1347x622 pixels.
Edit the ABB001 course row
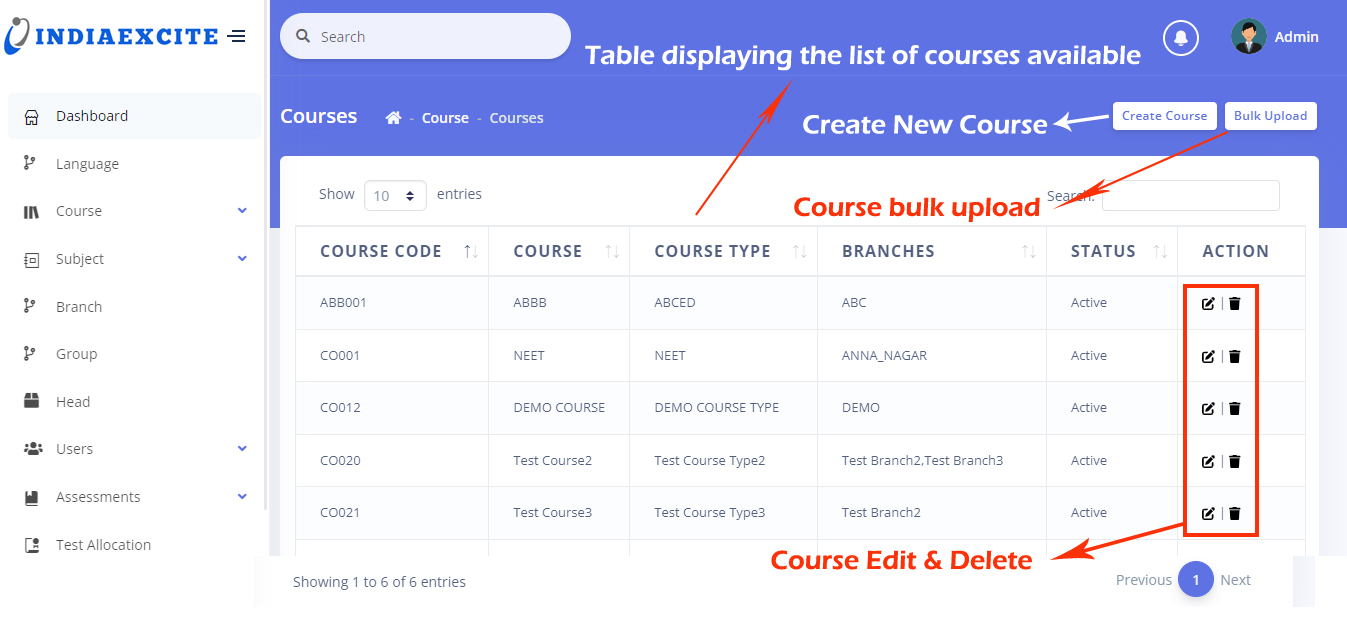coord(1208,303)
